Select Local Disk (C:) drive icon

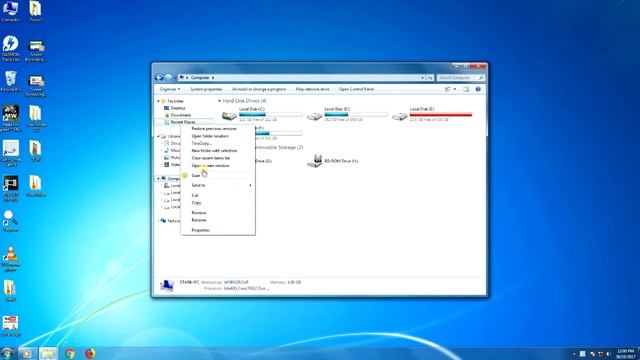click(x=229, y=116)
